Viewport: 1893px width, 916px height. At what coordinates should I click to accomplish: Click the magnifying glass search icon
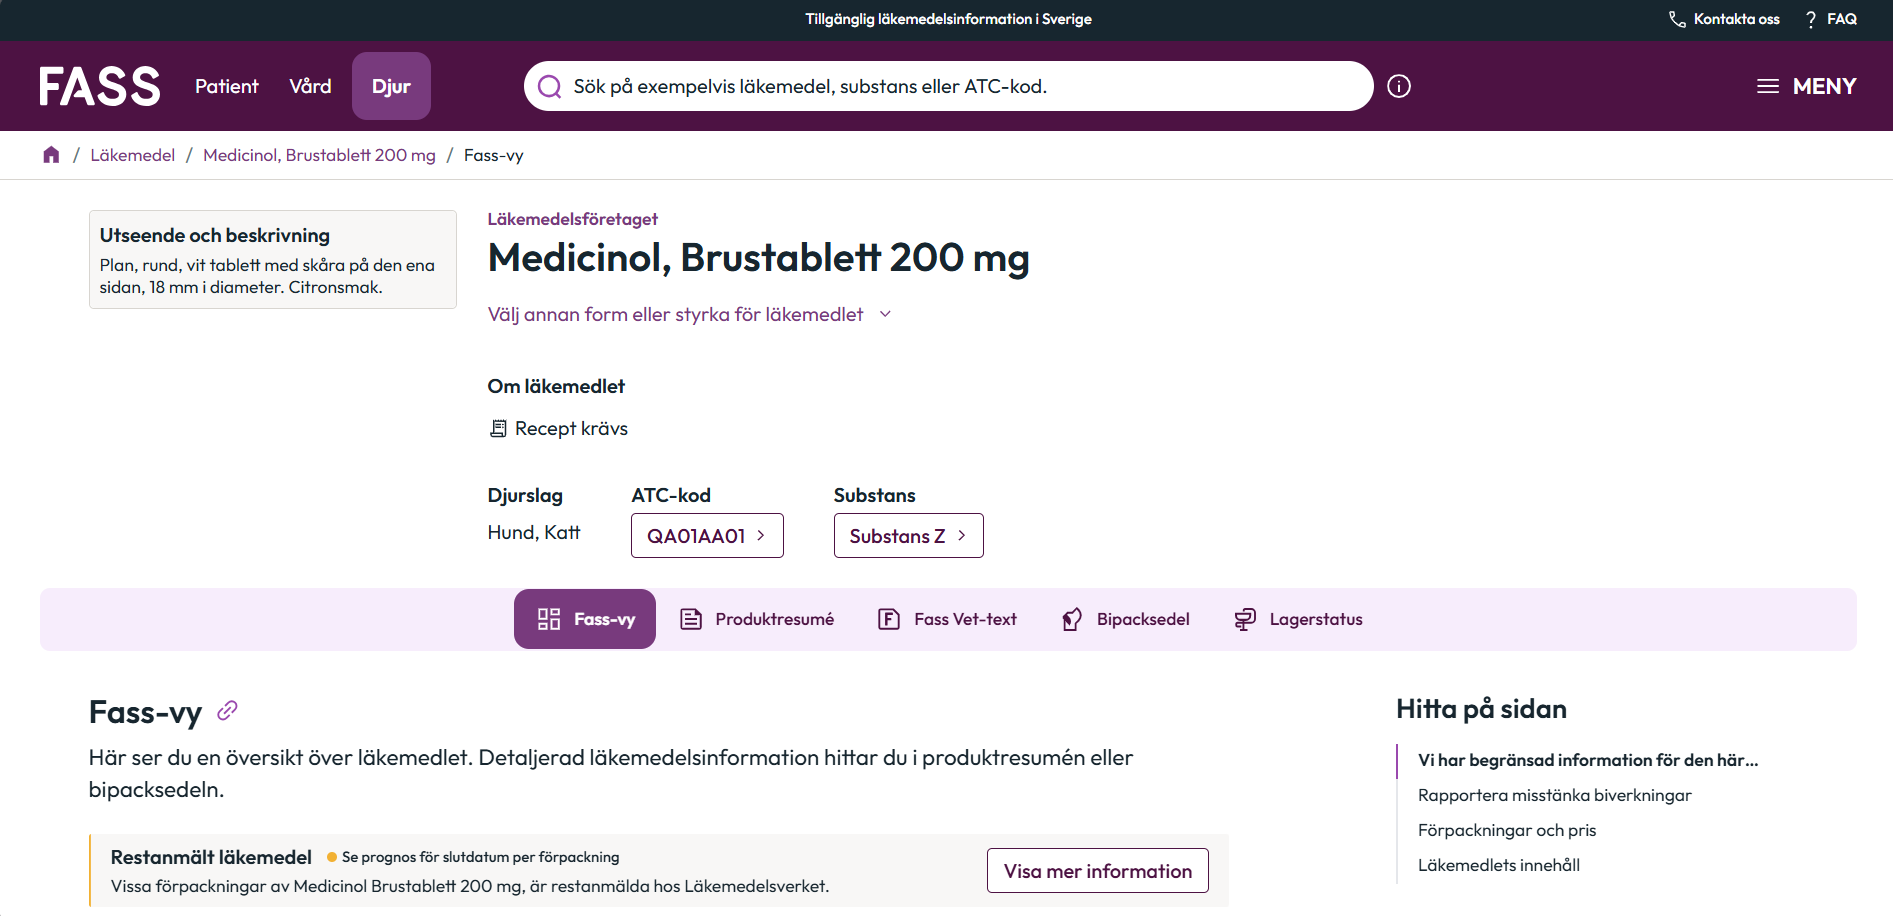point(549,86)
